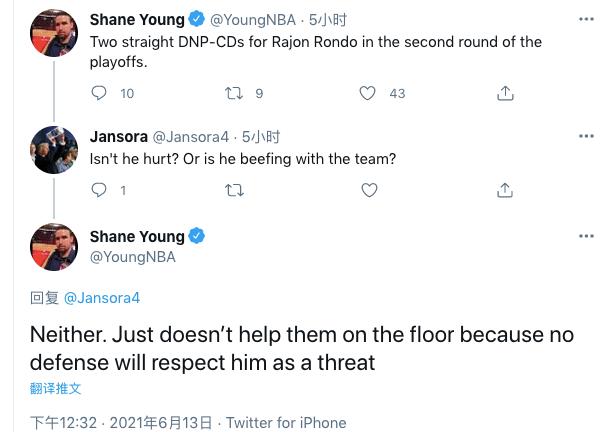Retweet Jansora's question tweet
The height and width of the screenshot is (432, 601).
tap(233, 189)
